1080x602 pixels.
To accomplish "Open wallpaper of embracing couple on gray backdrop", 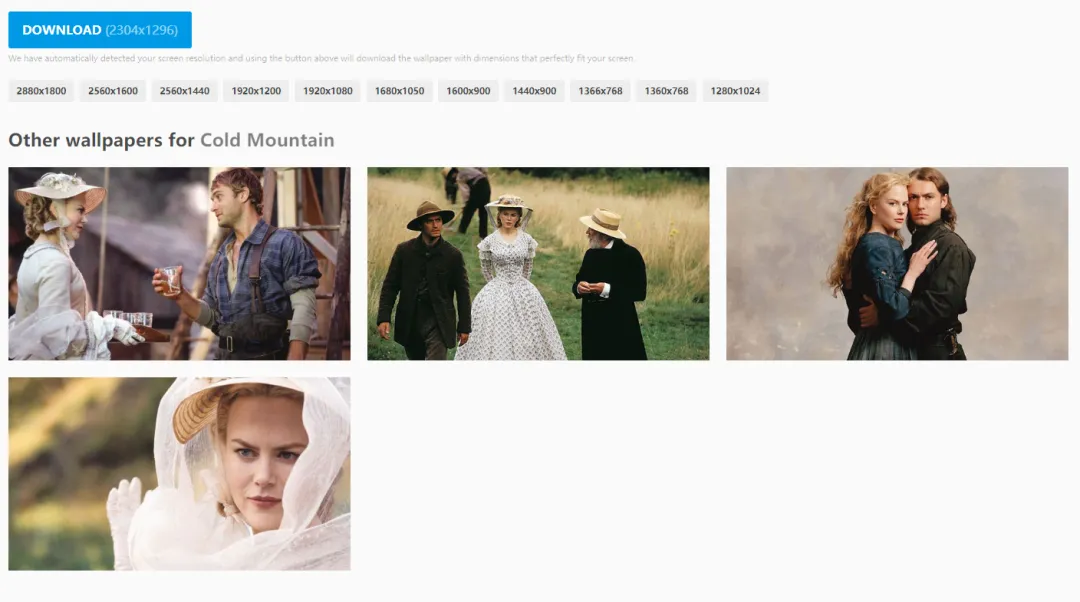I will (x=897, y=263).
